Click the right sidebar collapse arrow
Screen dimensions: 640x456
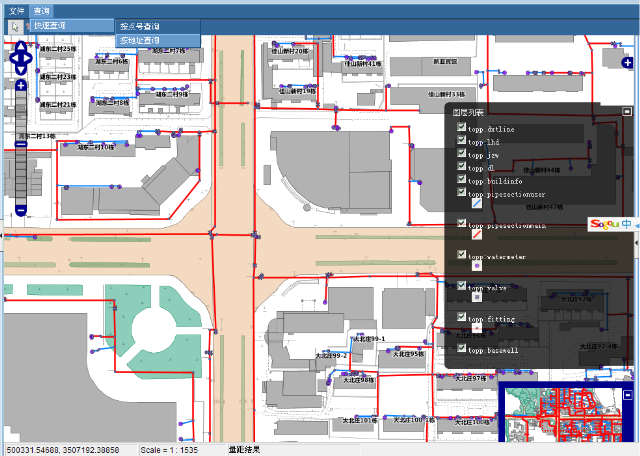[637, 242]
